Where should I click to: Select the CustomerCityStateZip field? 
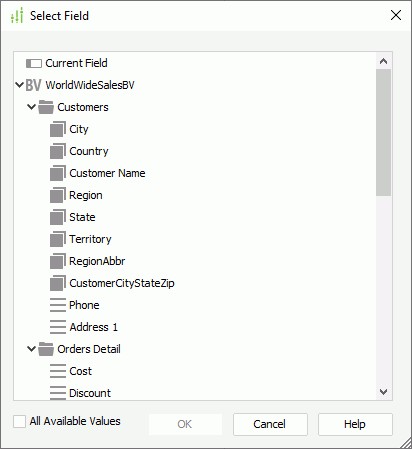point(122,283)
